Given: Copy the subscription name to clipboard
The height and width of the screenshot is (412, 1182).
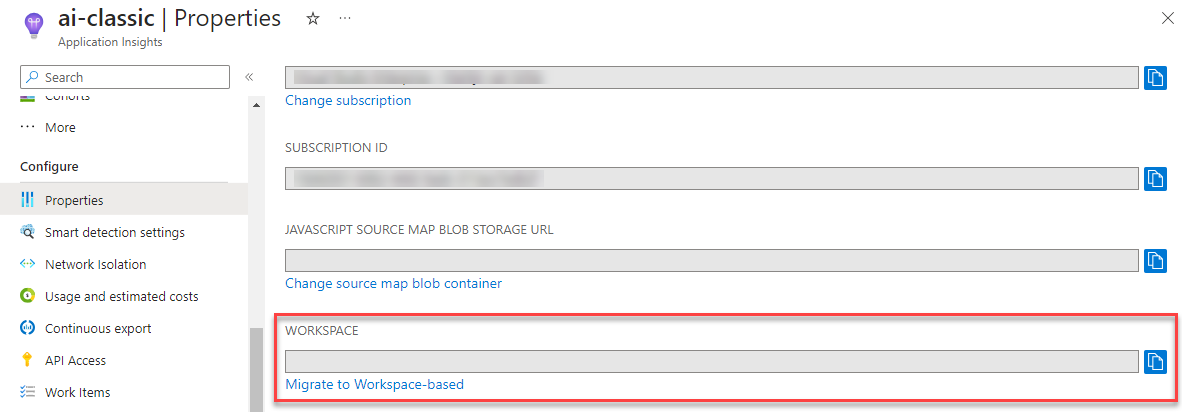Looking at the screenshot, I should pyautogui.click(x=1155, y=78).
